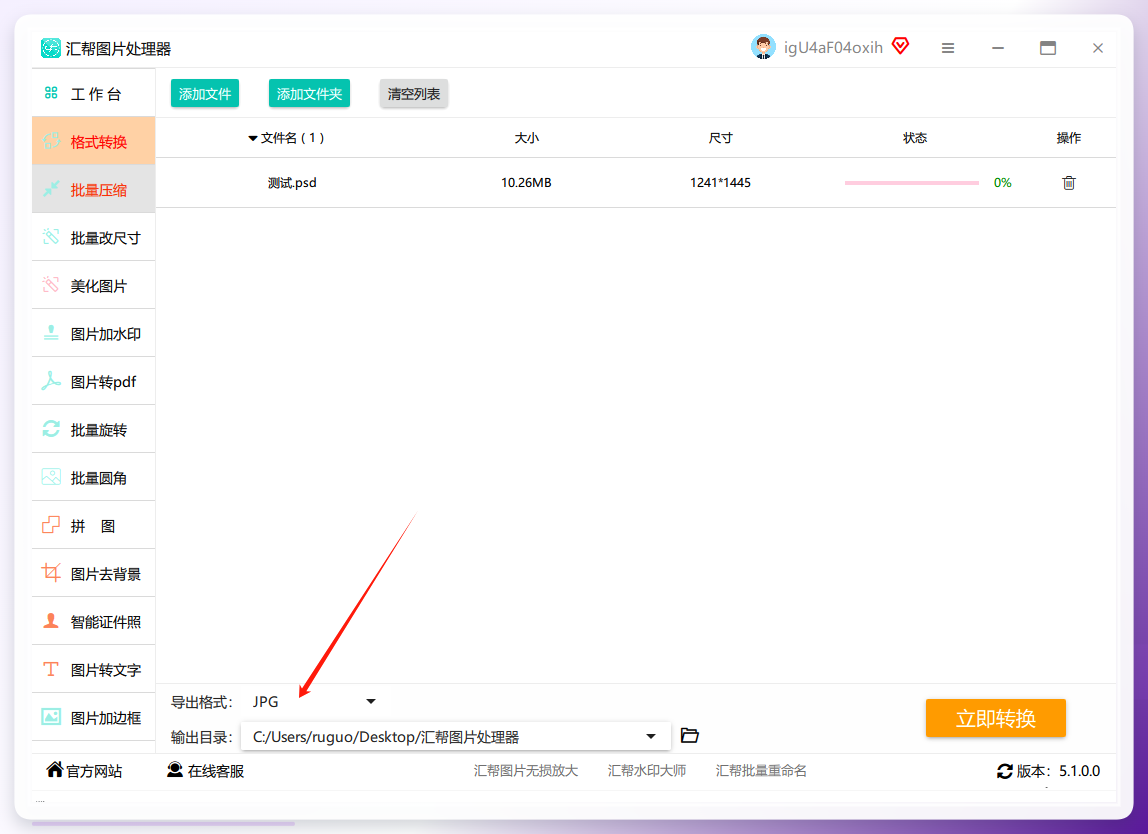The image size is (1148, 834).
Task: Open 图片加边框 section
Action: 94,718
